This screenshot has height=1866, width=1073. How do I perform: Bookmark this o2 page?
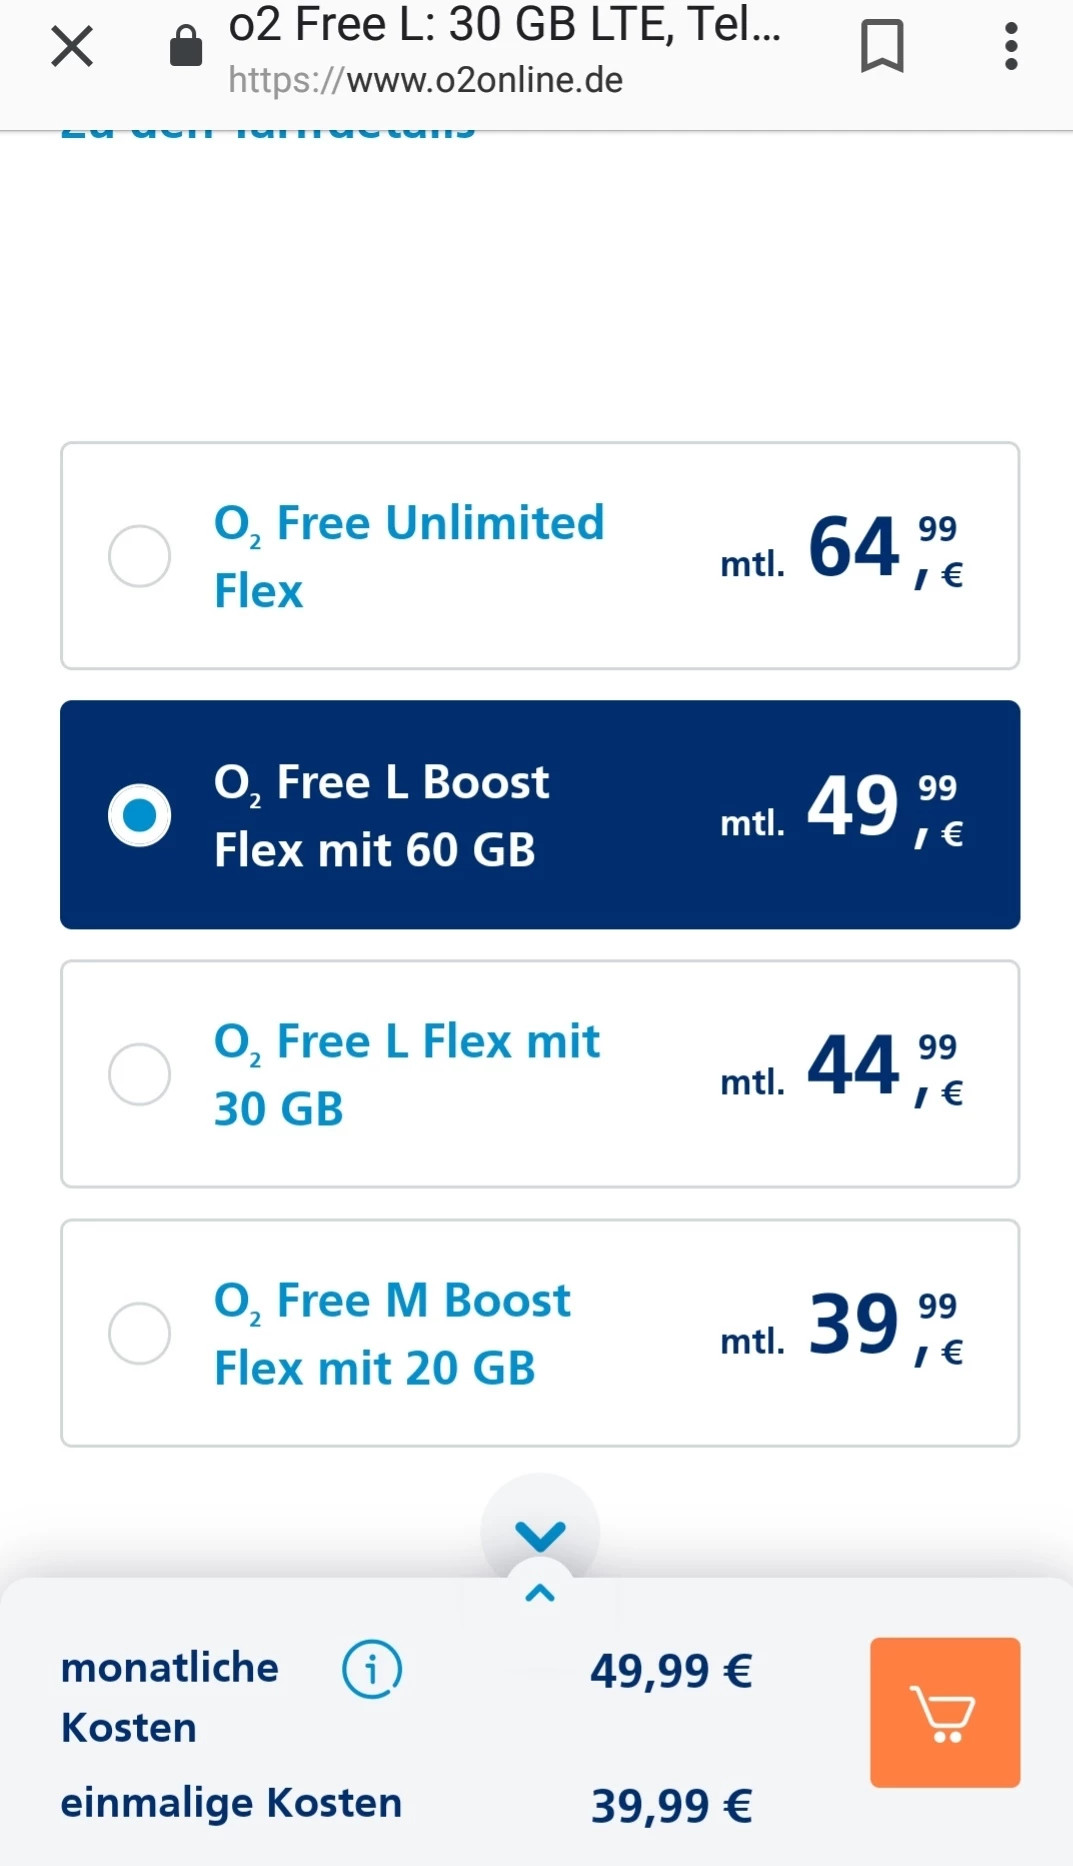881,47
